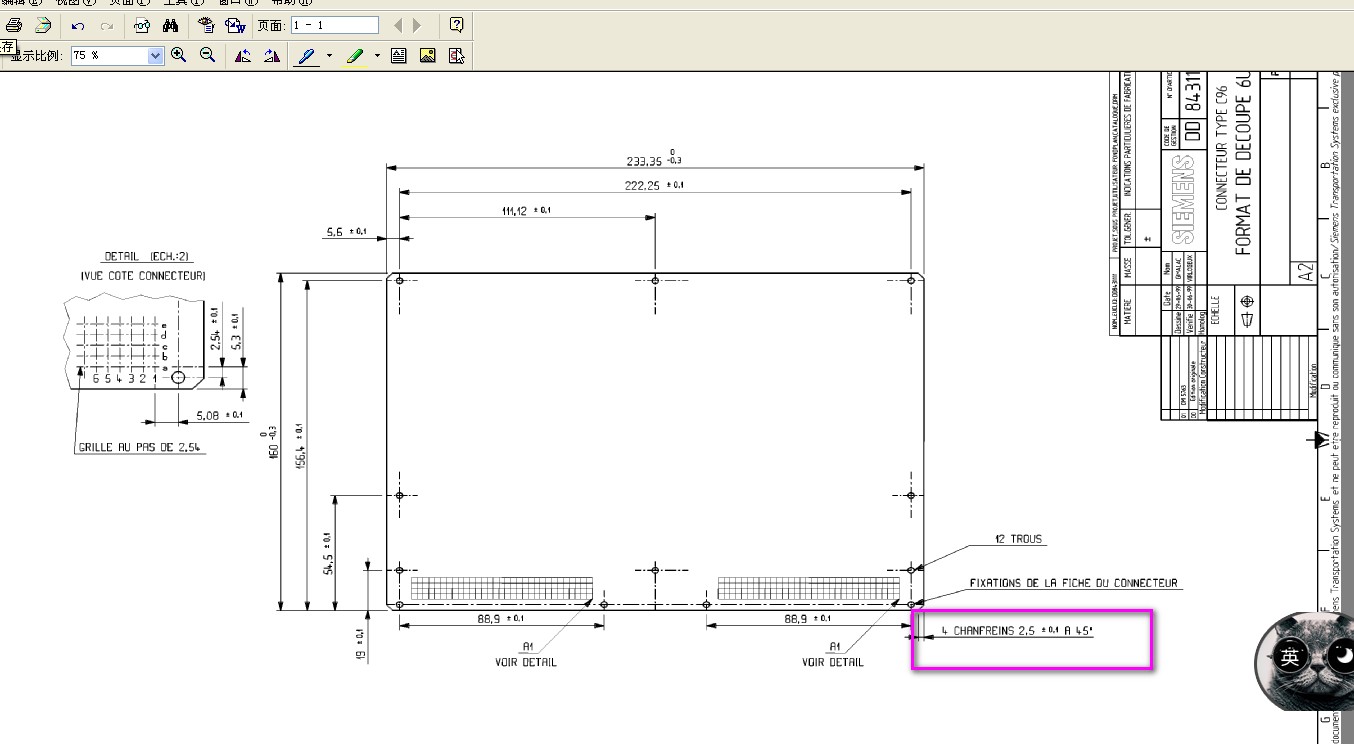Image resolution: width=1354 pixels, height=744 pixels.
Task: Go to the previous page arrow
Action: (398, 25)
